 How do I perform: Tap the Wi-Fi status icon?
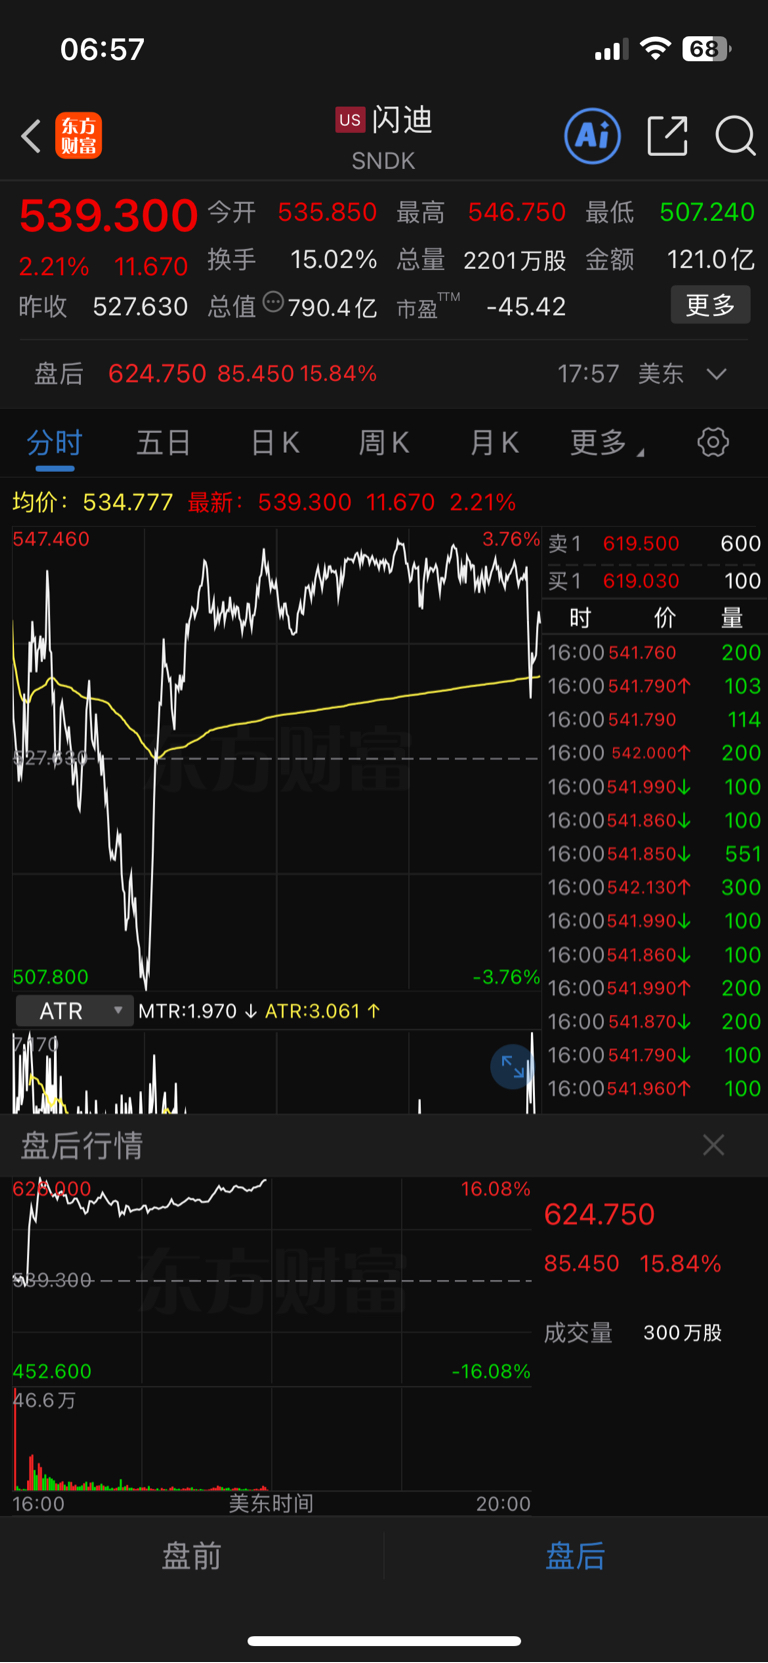tap(655, 49)
